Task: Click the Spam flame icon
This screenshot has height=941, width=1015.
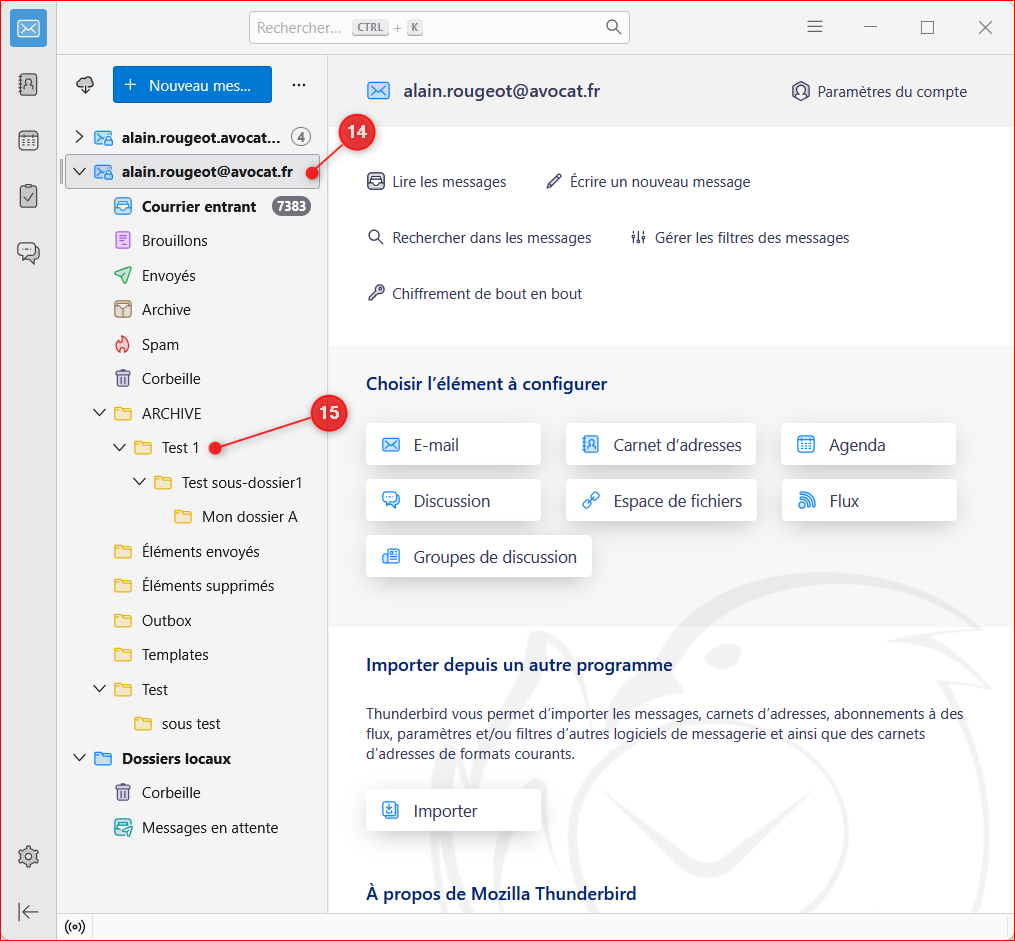Action: [x=123, y=344]
